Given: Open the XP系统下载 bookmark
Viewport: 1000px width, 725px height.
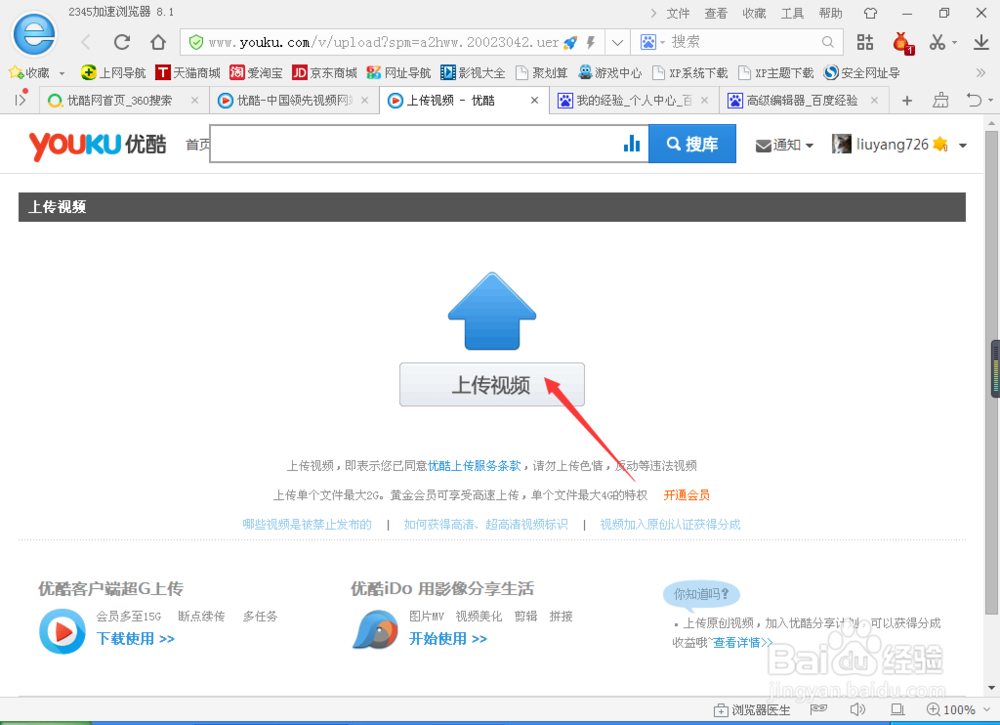Looking at the screenshot, I should [x=689, y=73].
